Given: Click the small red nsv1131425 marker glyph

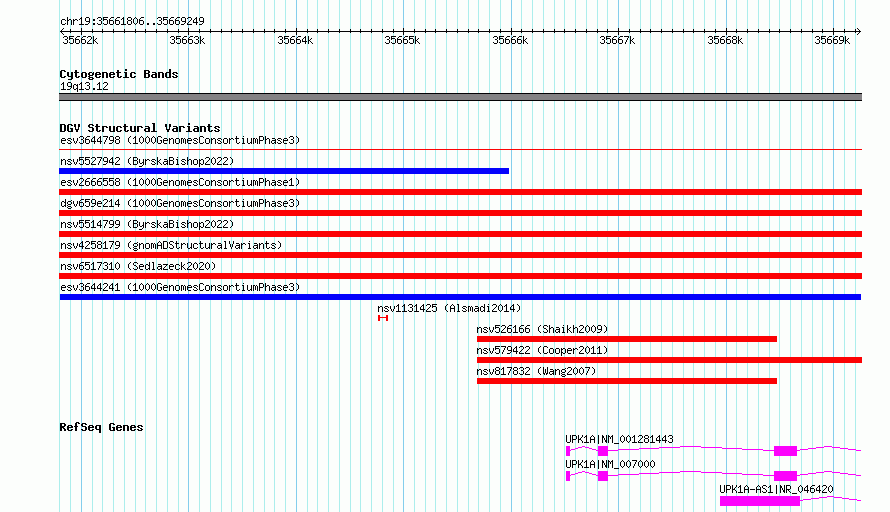Looking at the screenshot, I should click(383, 318).
